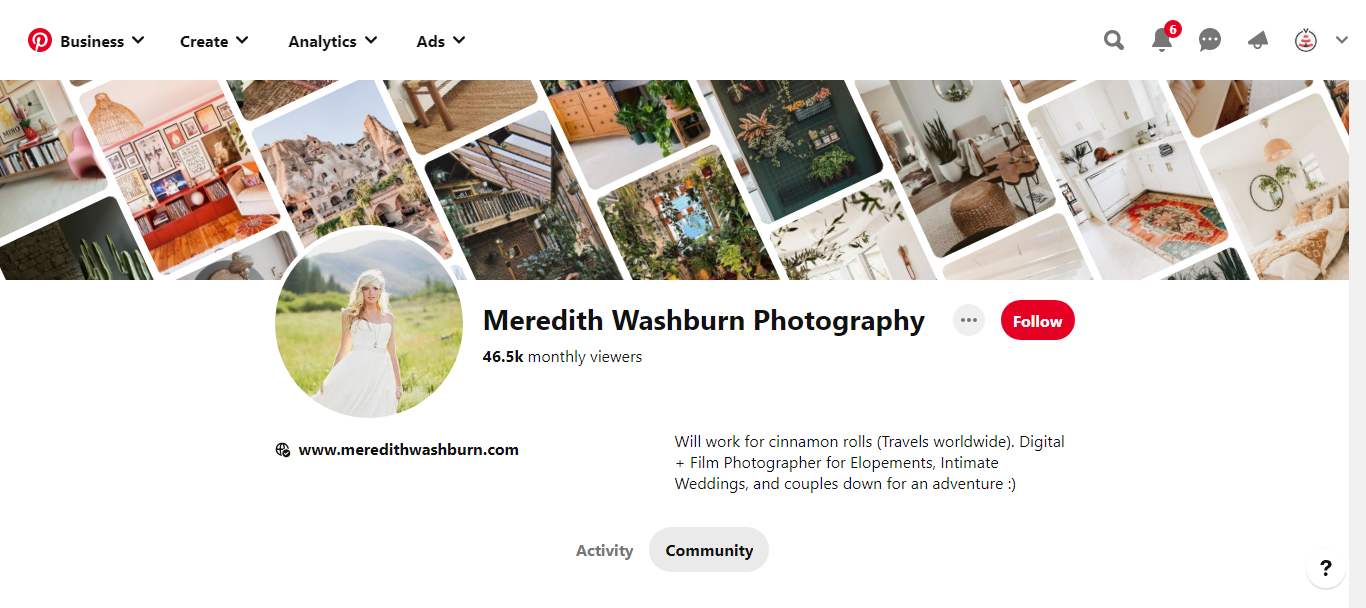
Task: Expand the Business dropdown menu
Action: pyautogui.click(x=102, y=41)
